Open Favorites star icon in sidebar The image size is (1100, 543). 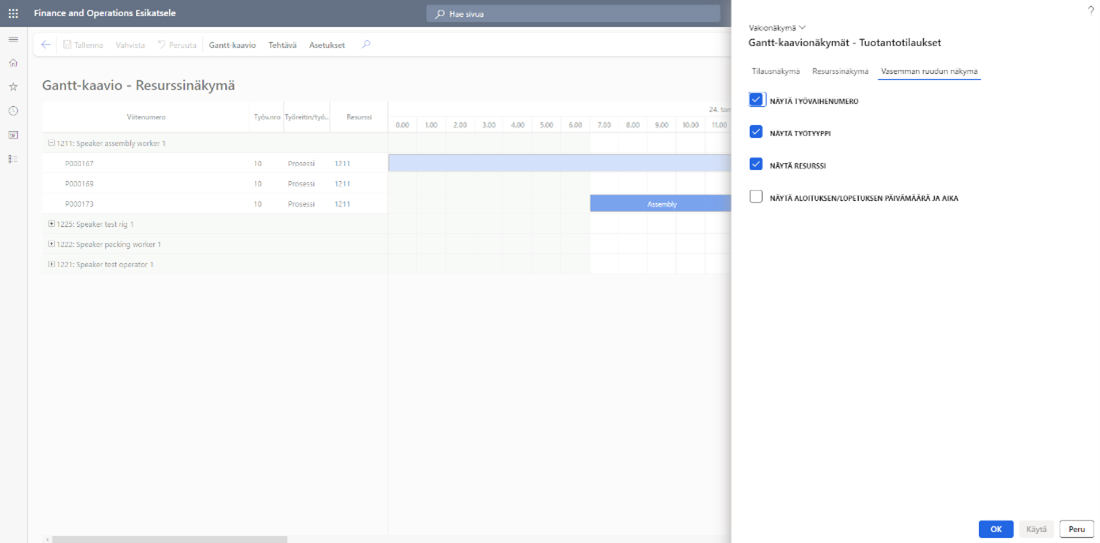pos(13,87)
